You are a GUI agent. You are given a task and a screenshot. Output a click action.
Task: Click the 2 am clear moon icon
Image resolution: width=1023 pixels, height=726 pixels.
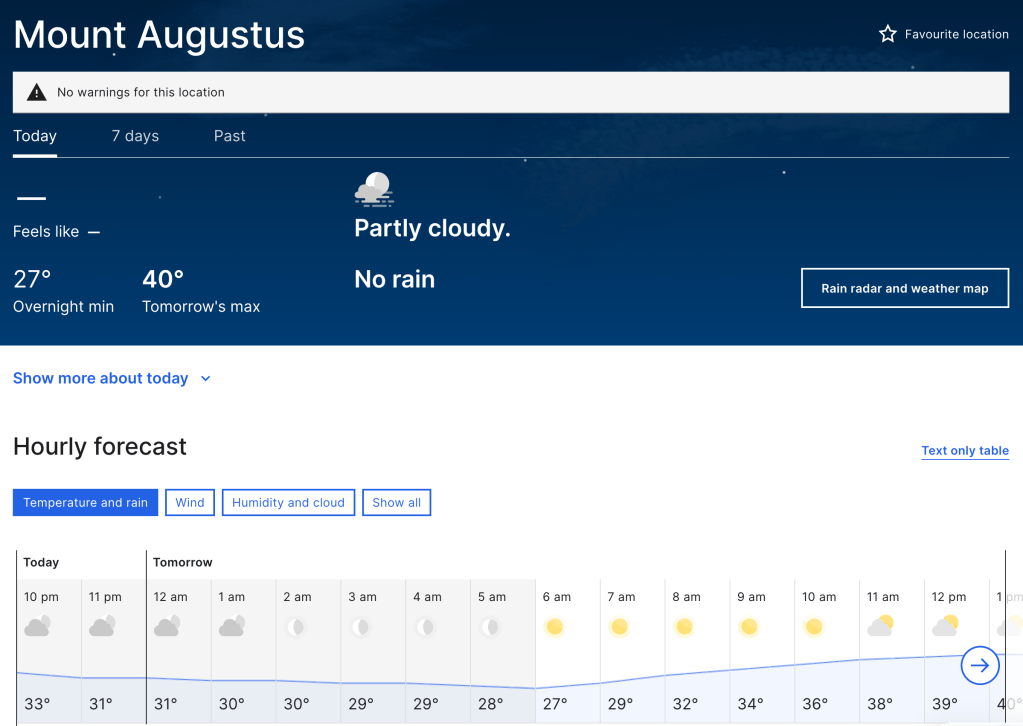(296, 627)
